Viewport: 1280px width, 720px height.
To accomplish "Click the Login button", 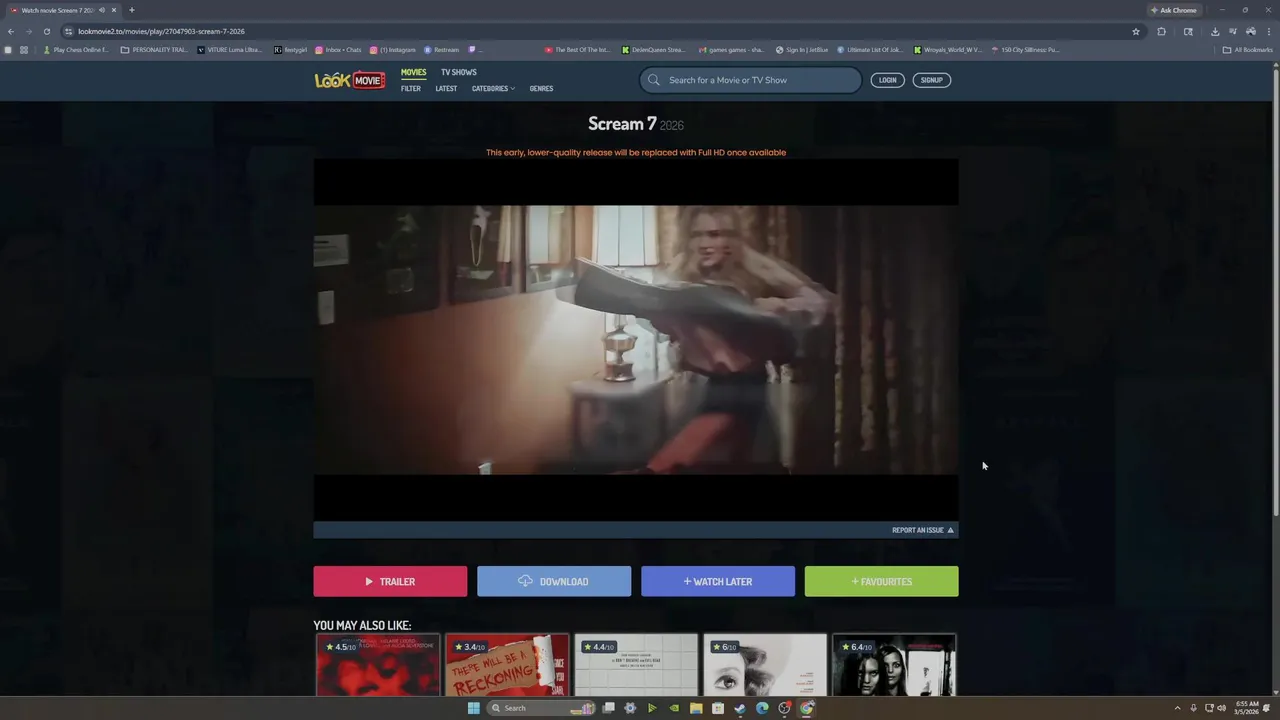I will coord(888,80).
